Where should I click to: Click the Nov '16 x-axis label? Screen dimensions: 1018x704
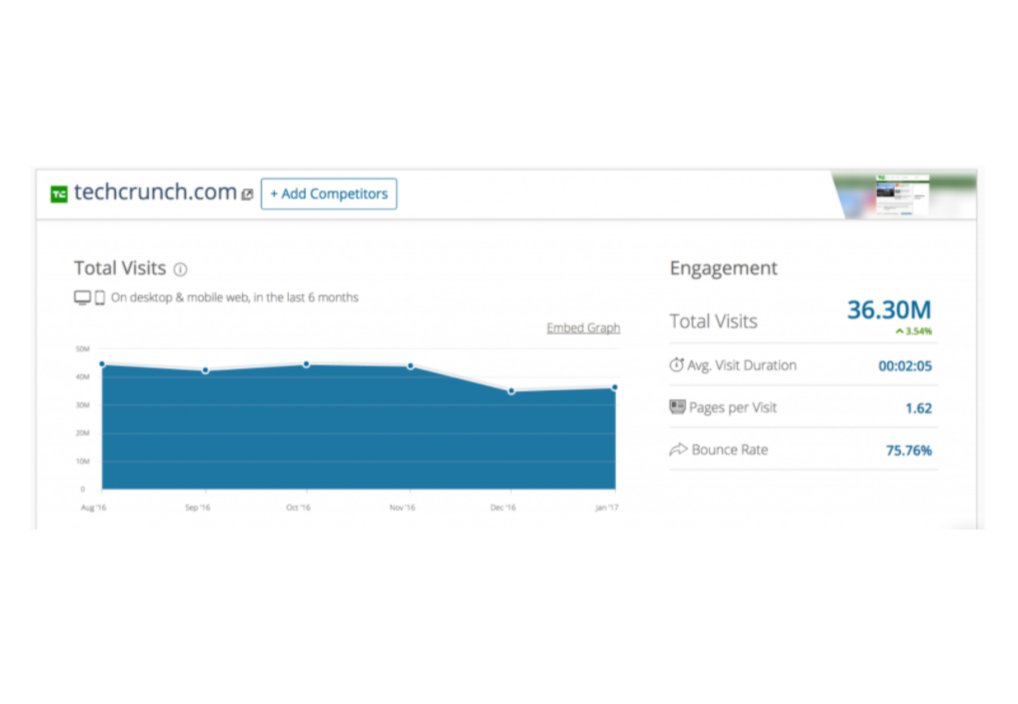402,507
